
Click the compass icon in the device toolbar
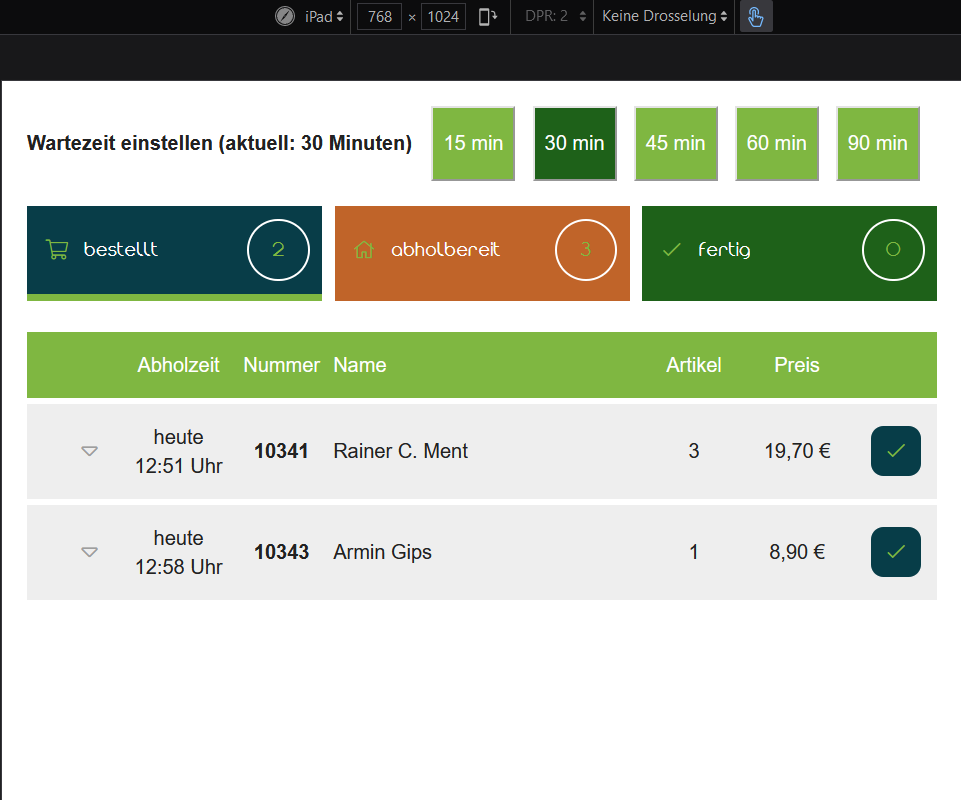coord(285,17)
